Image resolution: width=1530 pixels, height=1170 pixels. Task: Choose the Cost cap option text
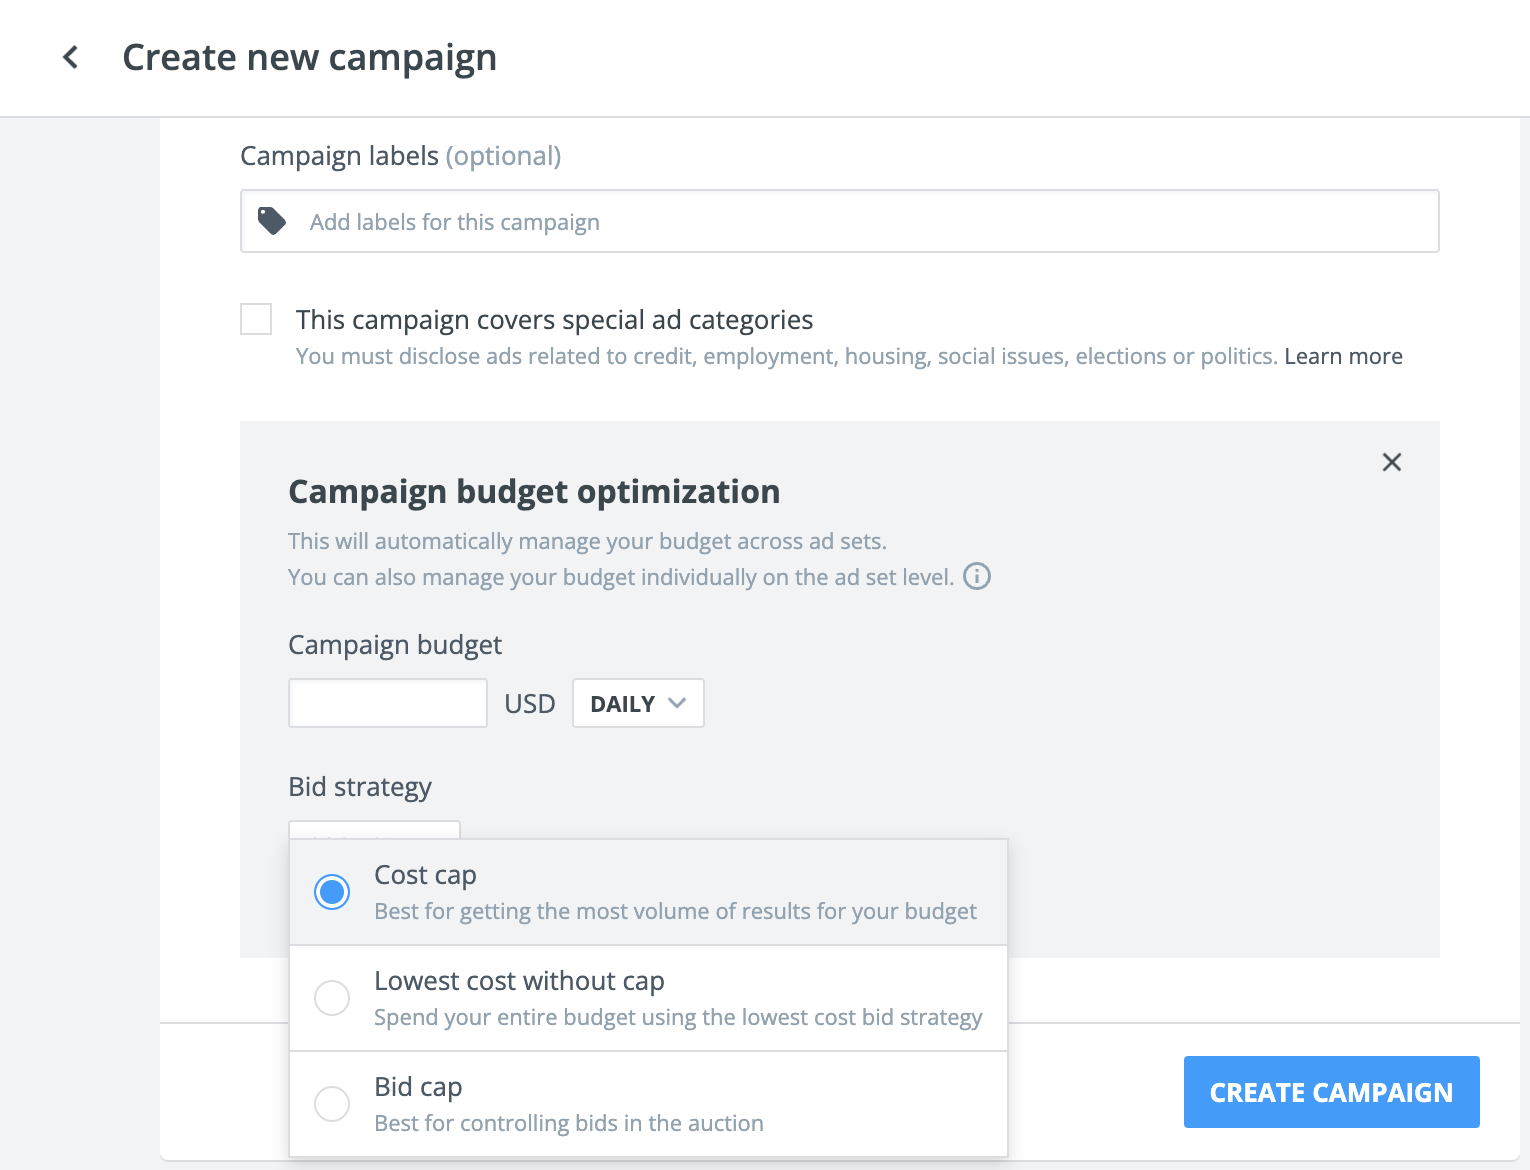click(425, 875)
